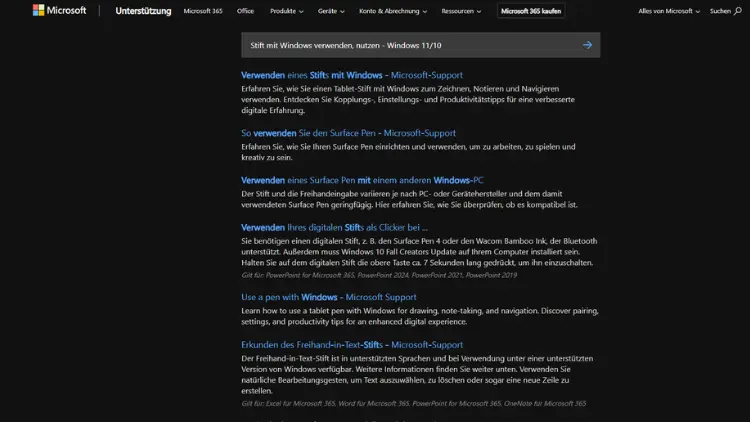Expand the Produkte dropdown
The height and width of the screenshot is (422, 750).
tap(287, 11)
